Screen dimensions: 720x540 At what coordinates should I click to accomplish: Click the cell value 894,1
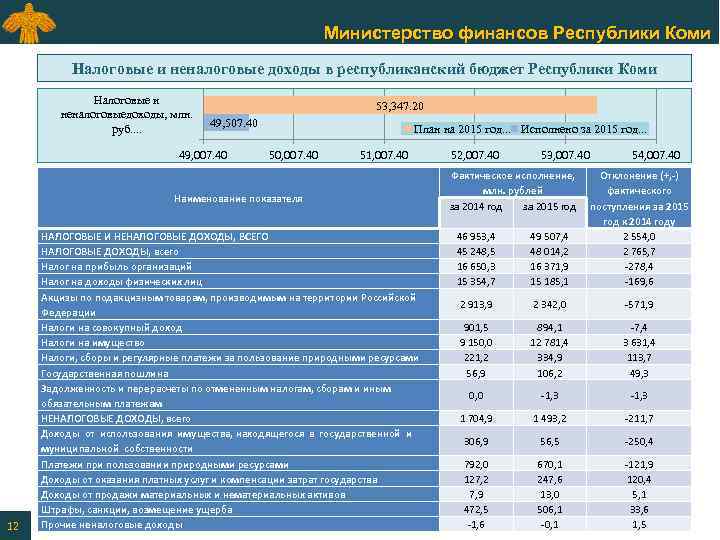549,327
